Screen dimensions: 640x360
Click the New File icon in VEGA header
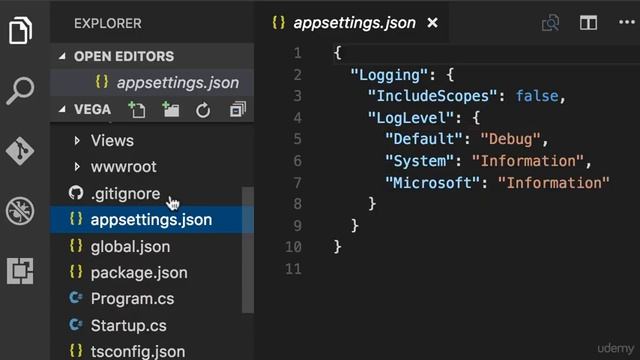click(x=137, y=110)
